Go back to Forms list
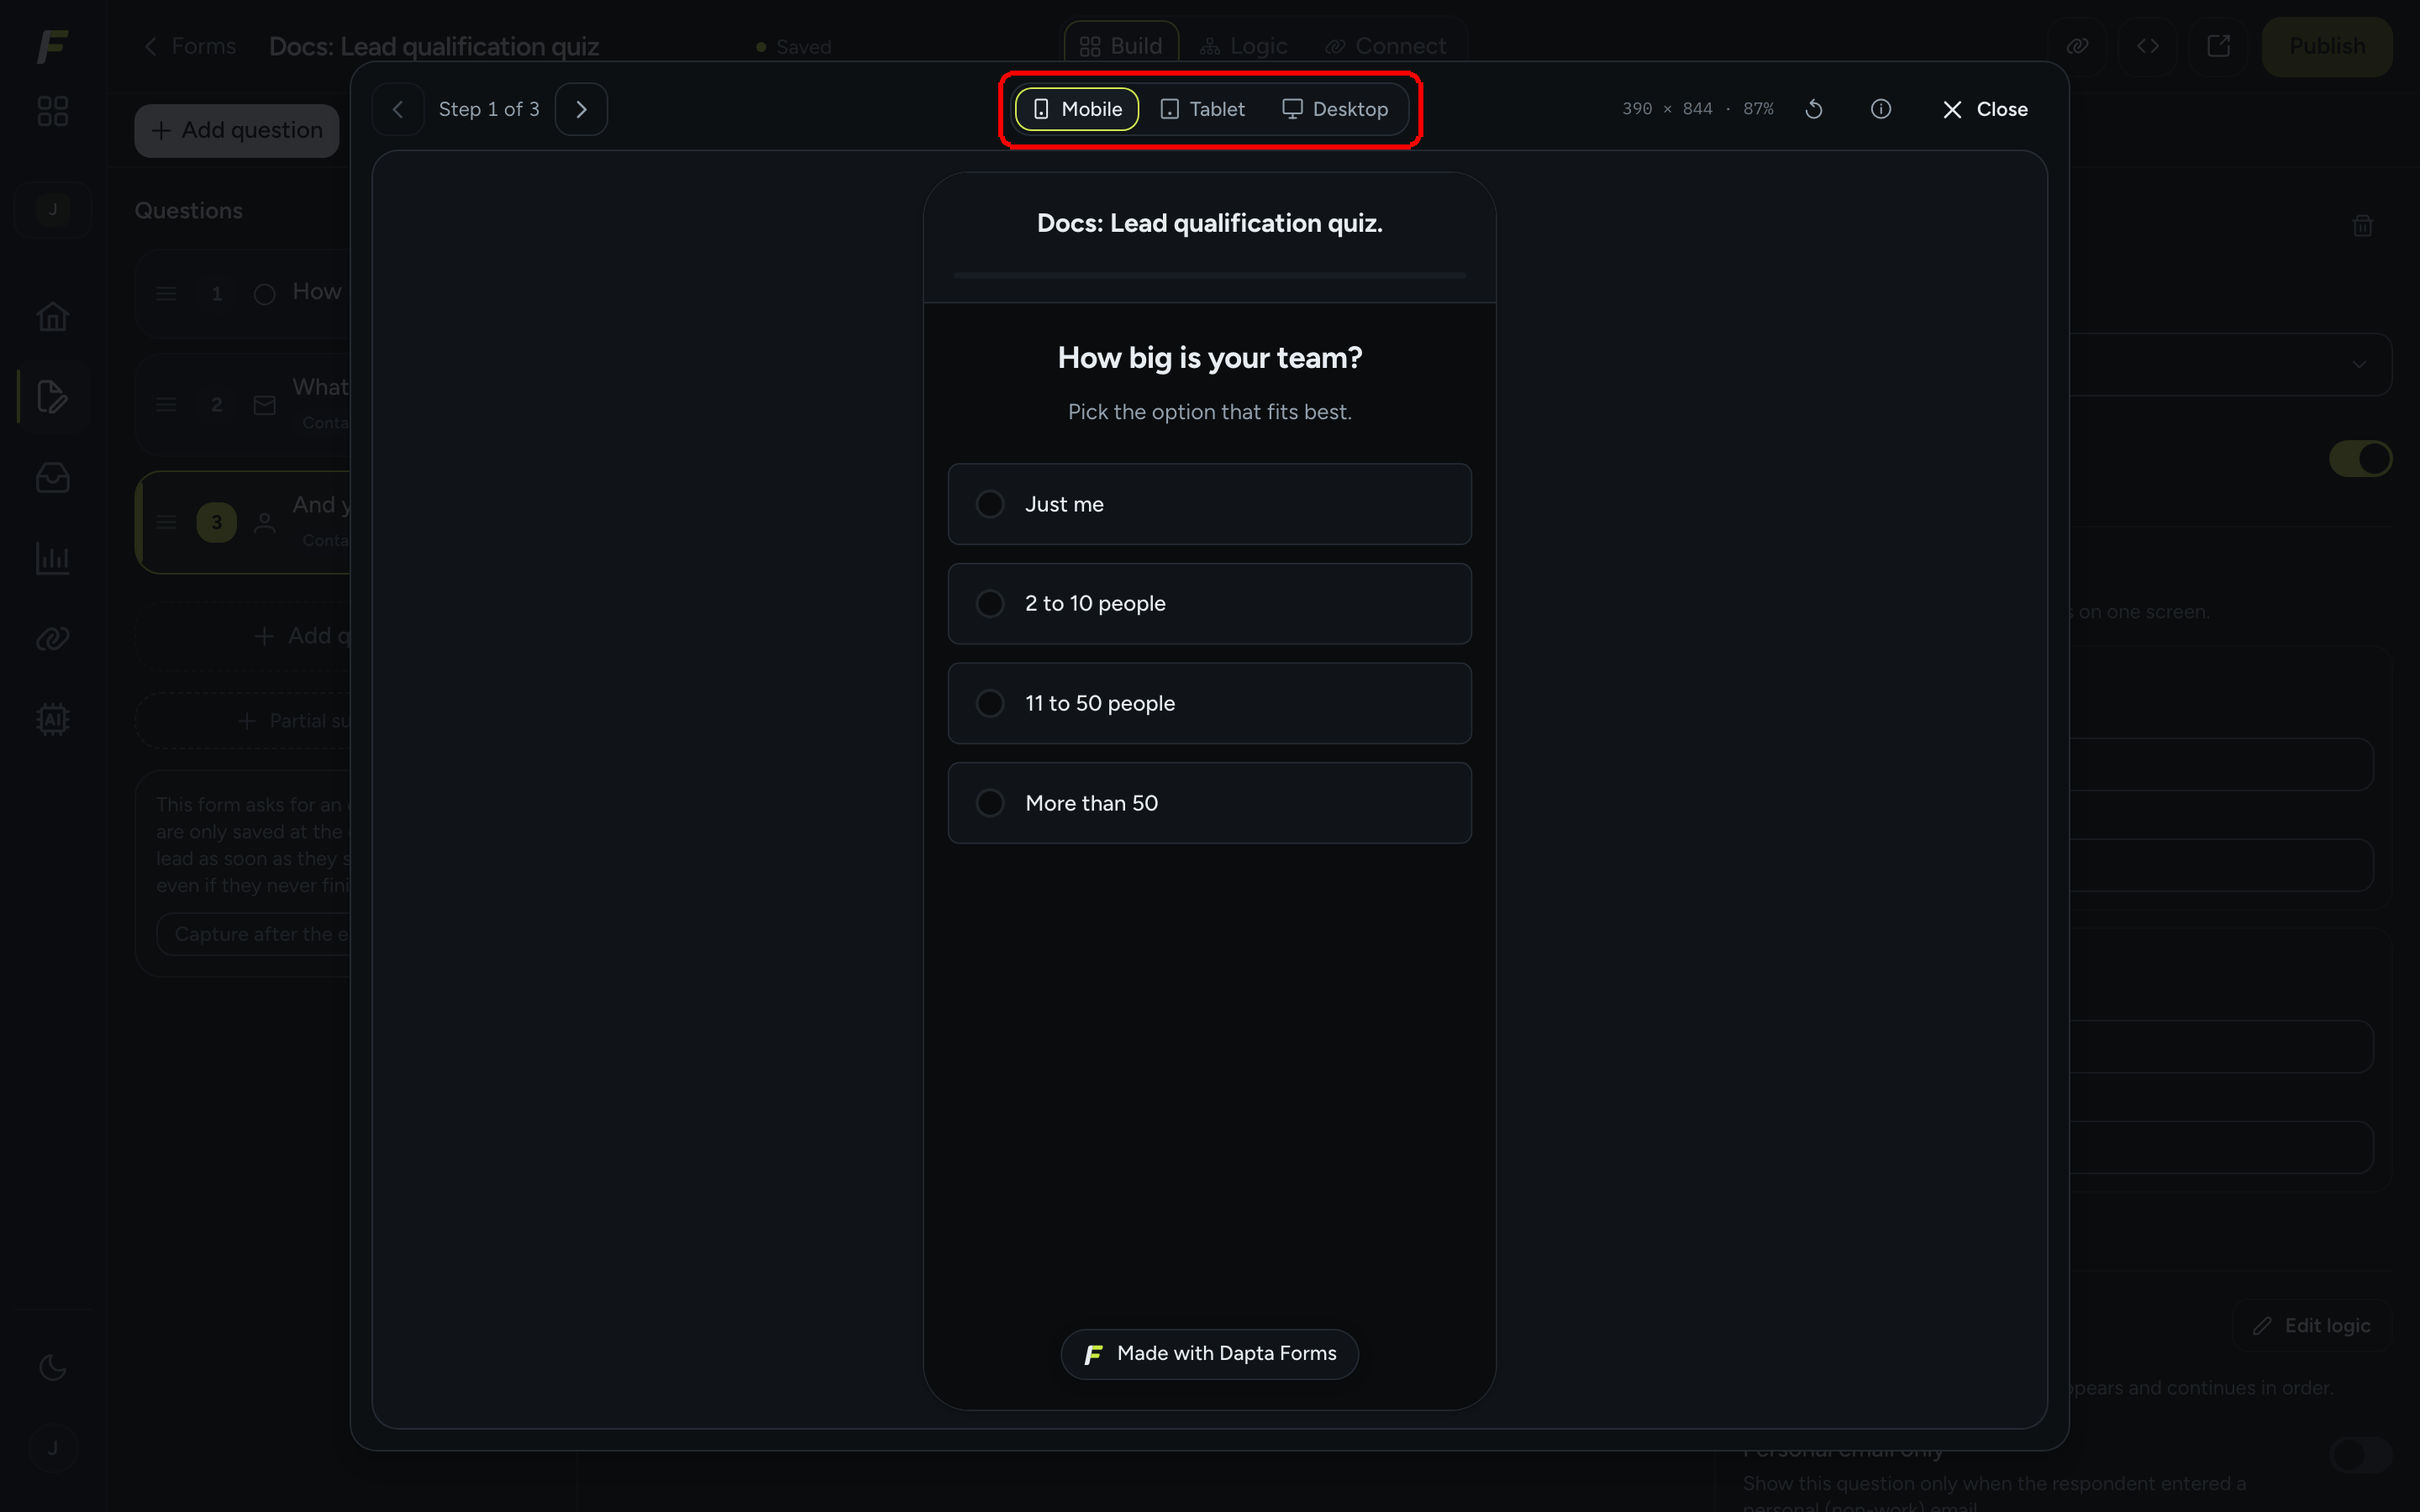This screenshot has height=1512, width=2420. (x=190, y=46)
